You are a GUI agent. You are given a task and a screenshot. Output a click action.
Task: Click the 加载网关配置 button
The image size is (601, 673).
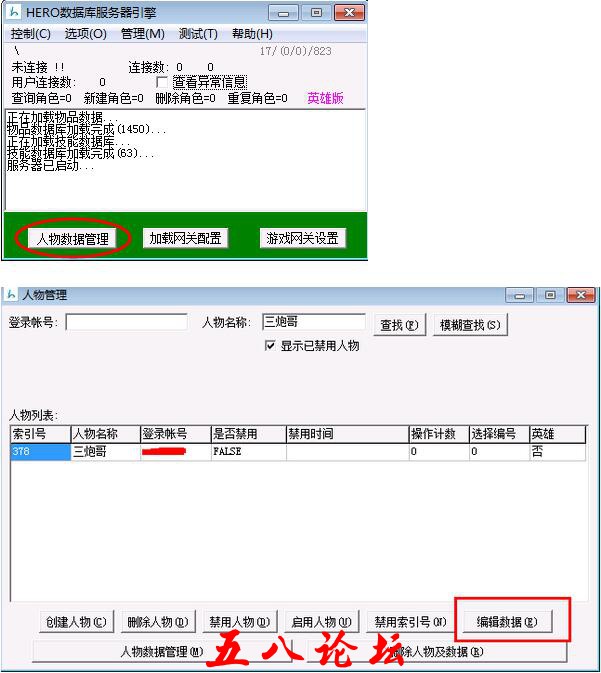184,238
